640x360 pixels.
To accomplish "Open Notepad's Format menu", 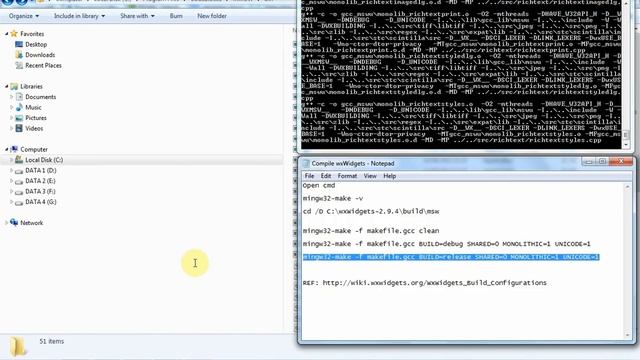I will (x=347, y=176).
